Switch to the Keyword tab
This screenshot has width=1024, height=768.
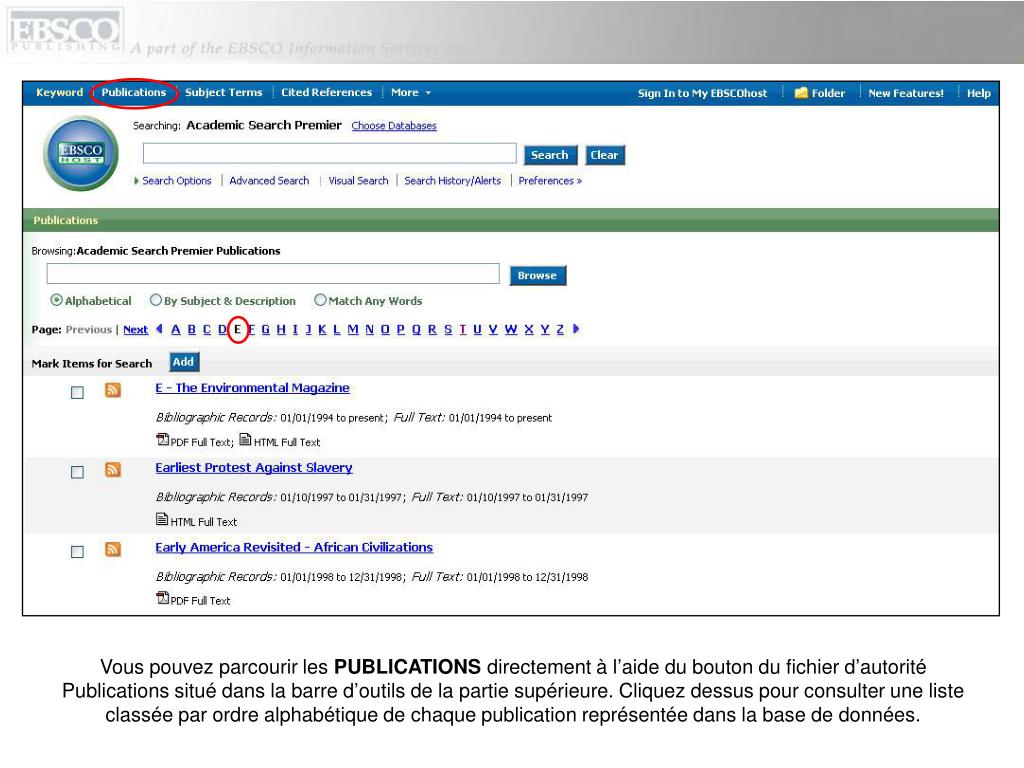(x=59, y=93)
